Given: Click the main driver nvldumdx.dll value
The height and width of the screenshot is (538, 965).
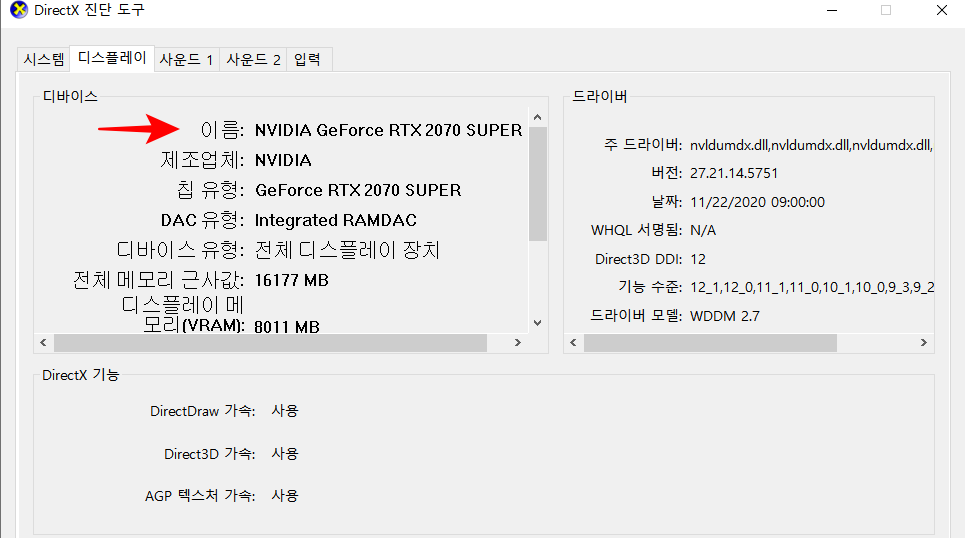Looking at the screenshot, I should click(811, 145).
